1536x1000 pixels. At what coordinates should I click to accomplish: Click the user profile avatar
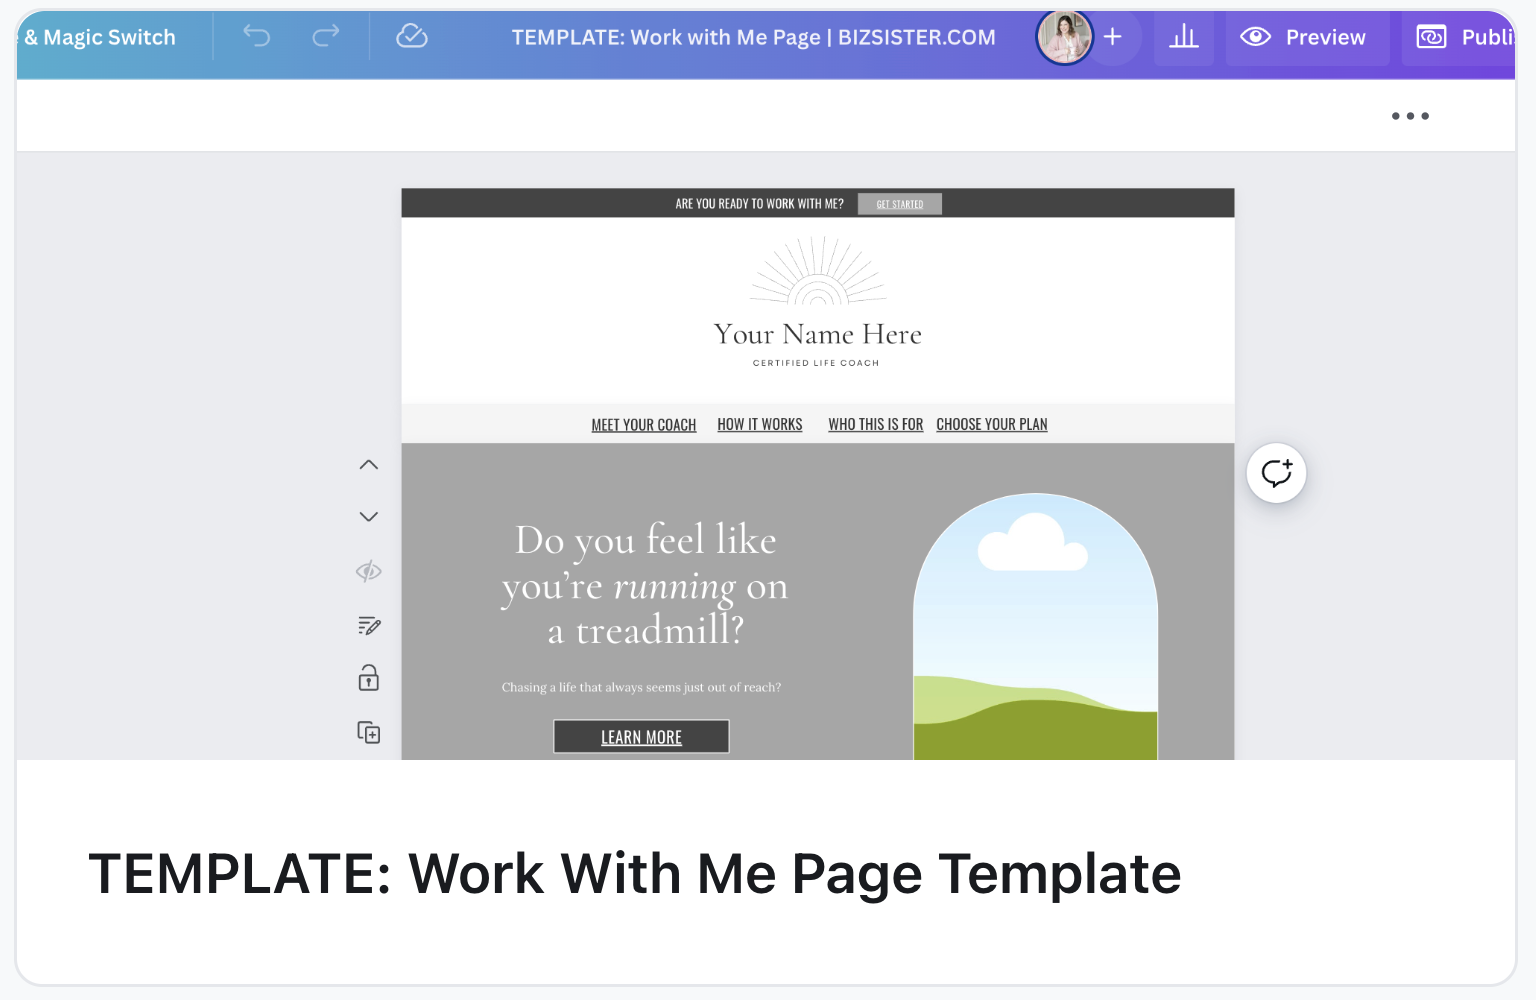click(1064, 37)
